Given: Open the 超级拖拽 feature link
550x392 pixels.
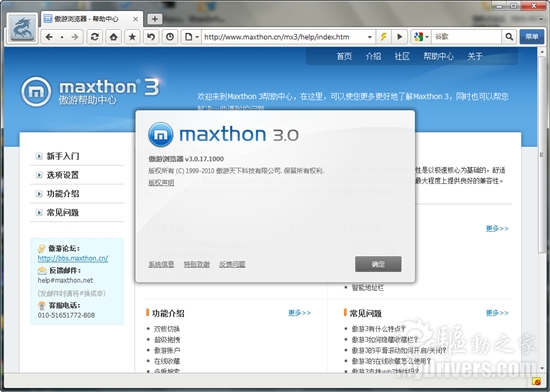Looking at the screenshot, I should coord(167,340).
